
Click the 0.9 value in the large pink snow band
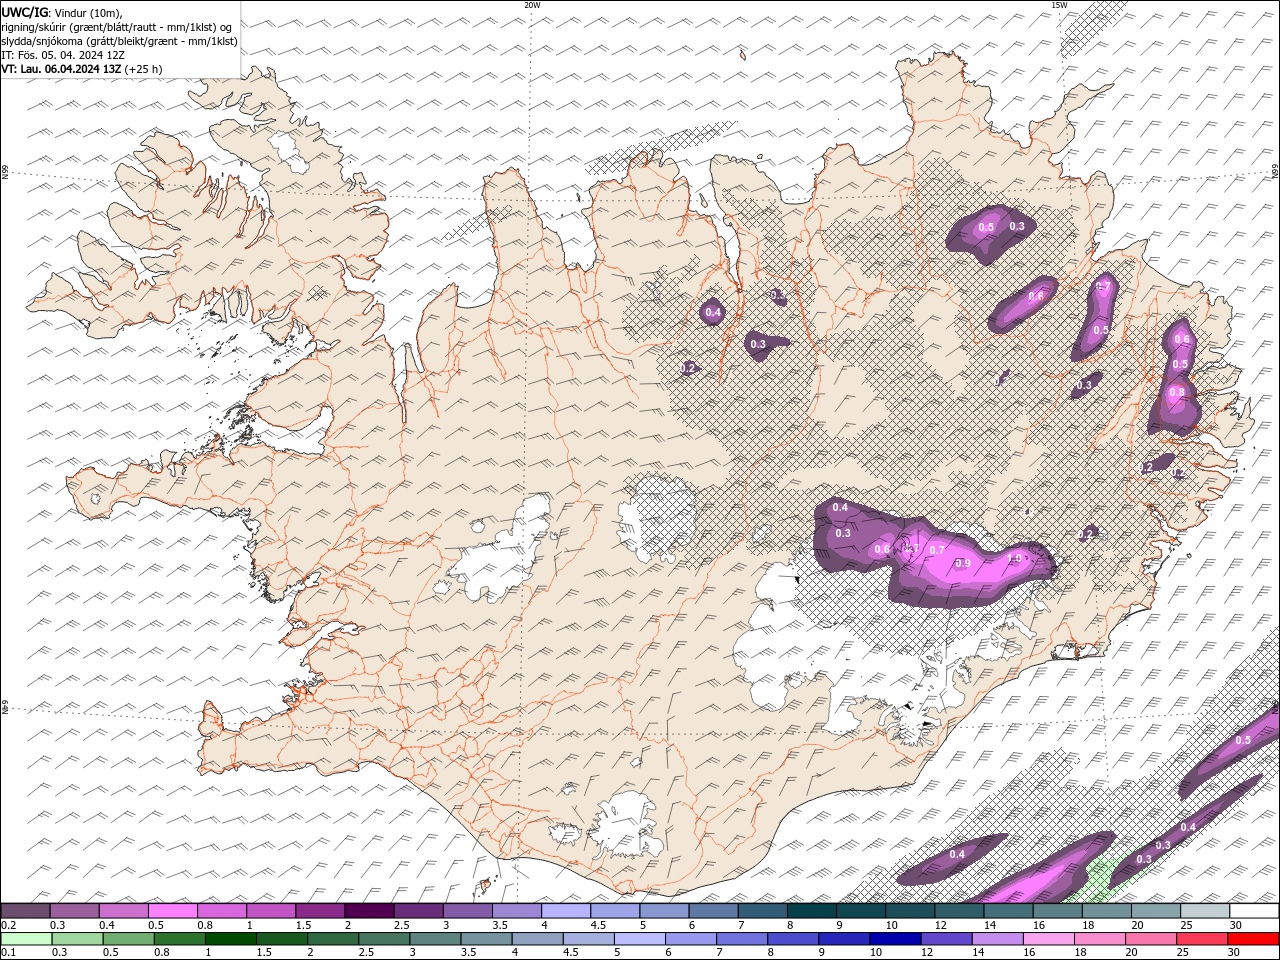click(963, 564)
